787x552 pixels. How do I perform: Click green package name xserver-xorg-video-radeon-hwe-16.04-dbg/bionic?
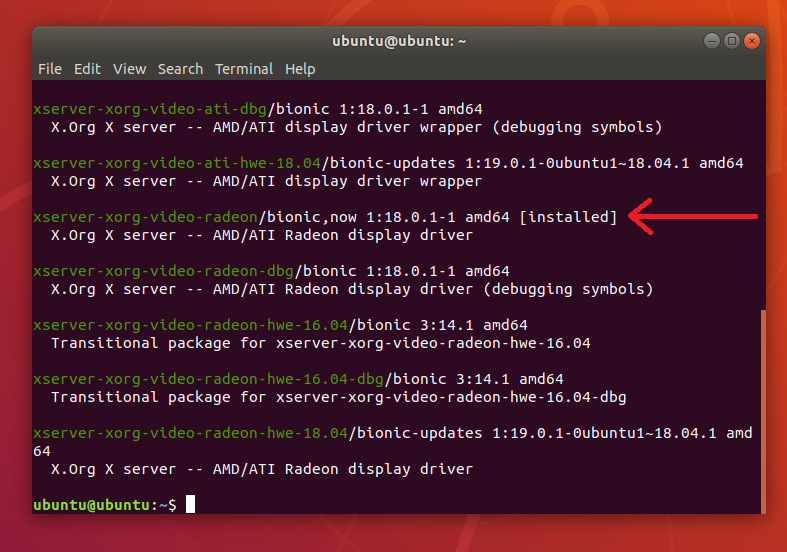pyautogui.click(x=208, y=379)
